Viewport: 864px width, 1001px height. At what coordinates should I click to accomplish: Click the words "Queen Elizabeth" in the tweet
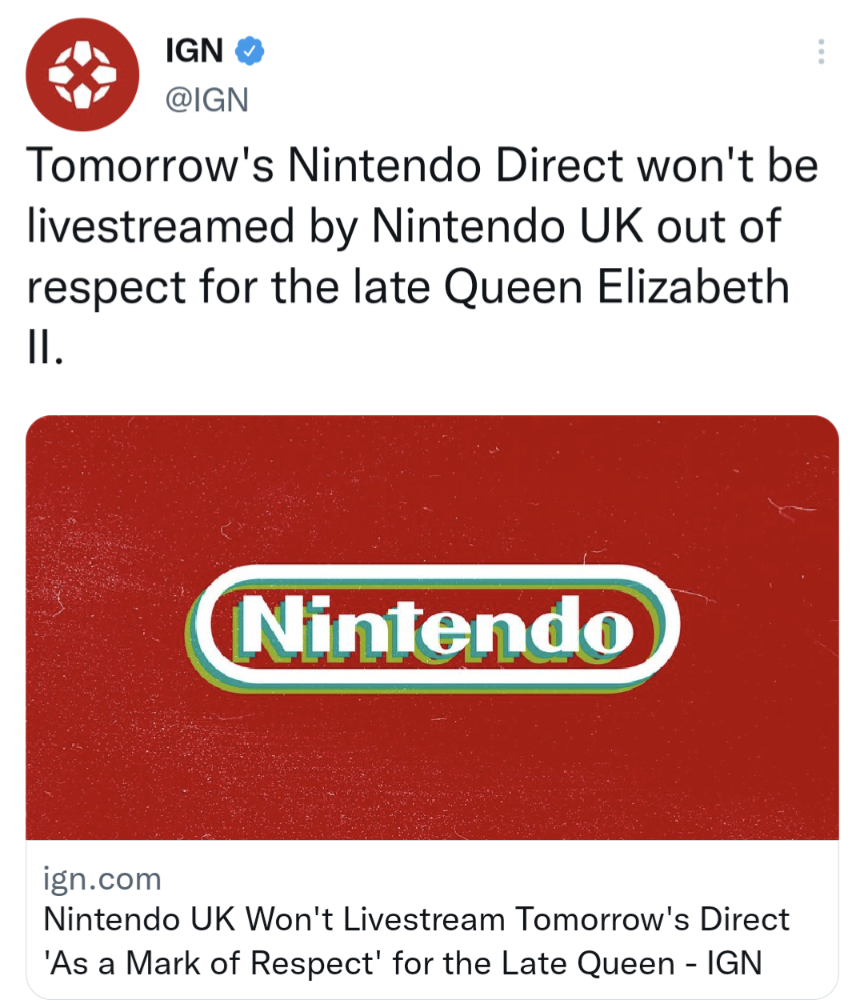(x=617, y=288)
